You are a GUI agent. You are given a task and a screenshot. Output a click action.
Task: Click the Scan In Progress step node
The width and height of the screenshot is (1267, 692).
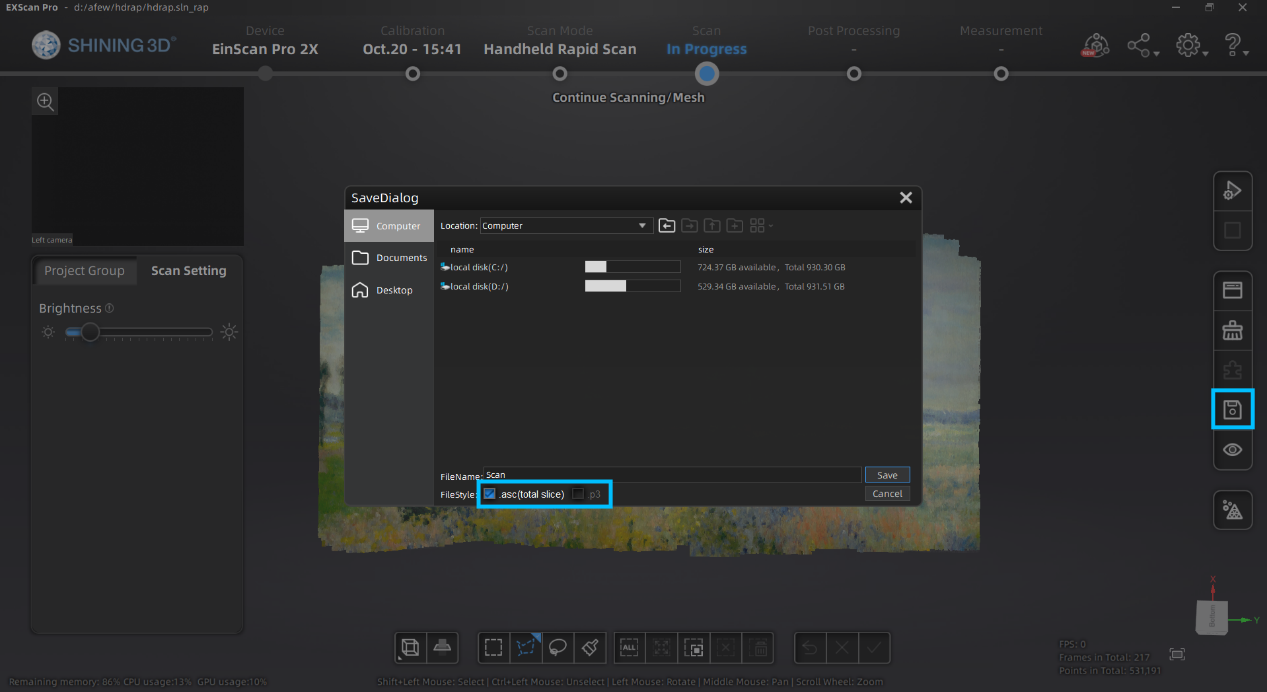(707, 73)
